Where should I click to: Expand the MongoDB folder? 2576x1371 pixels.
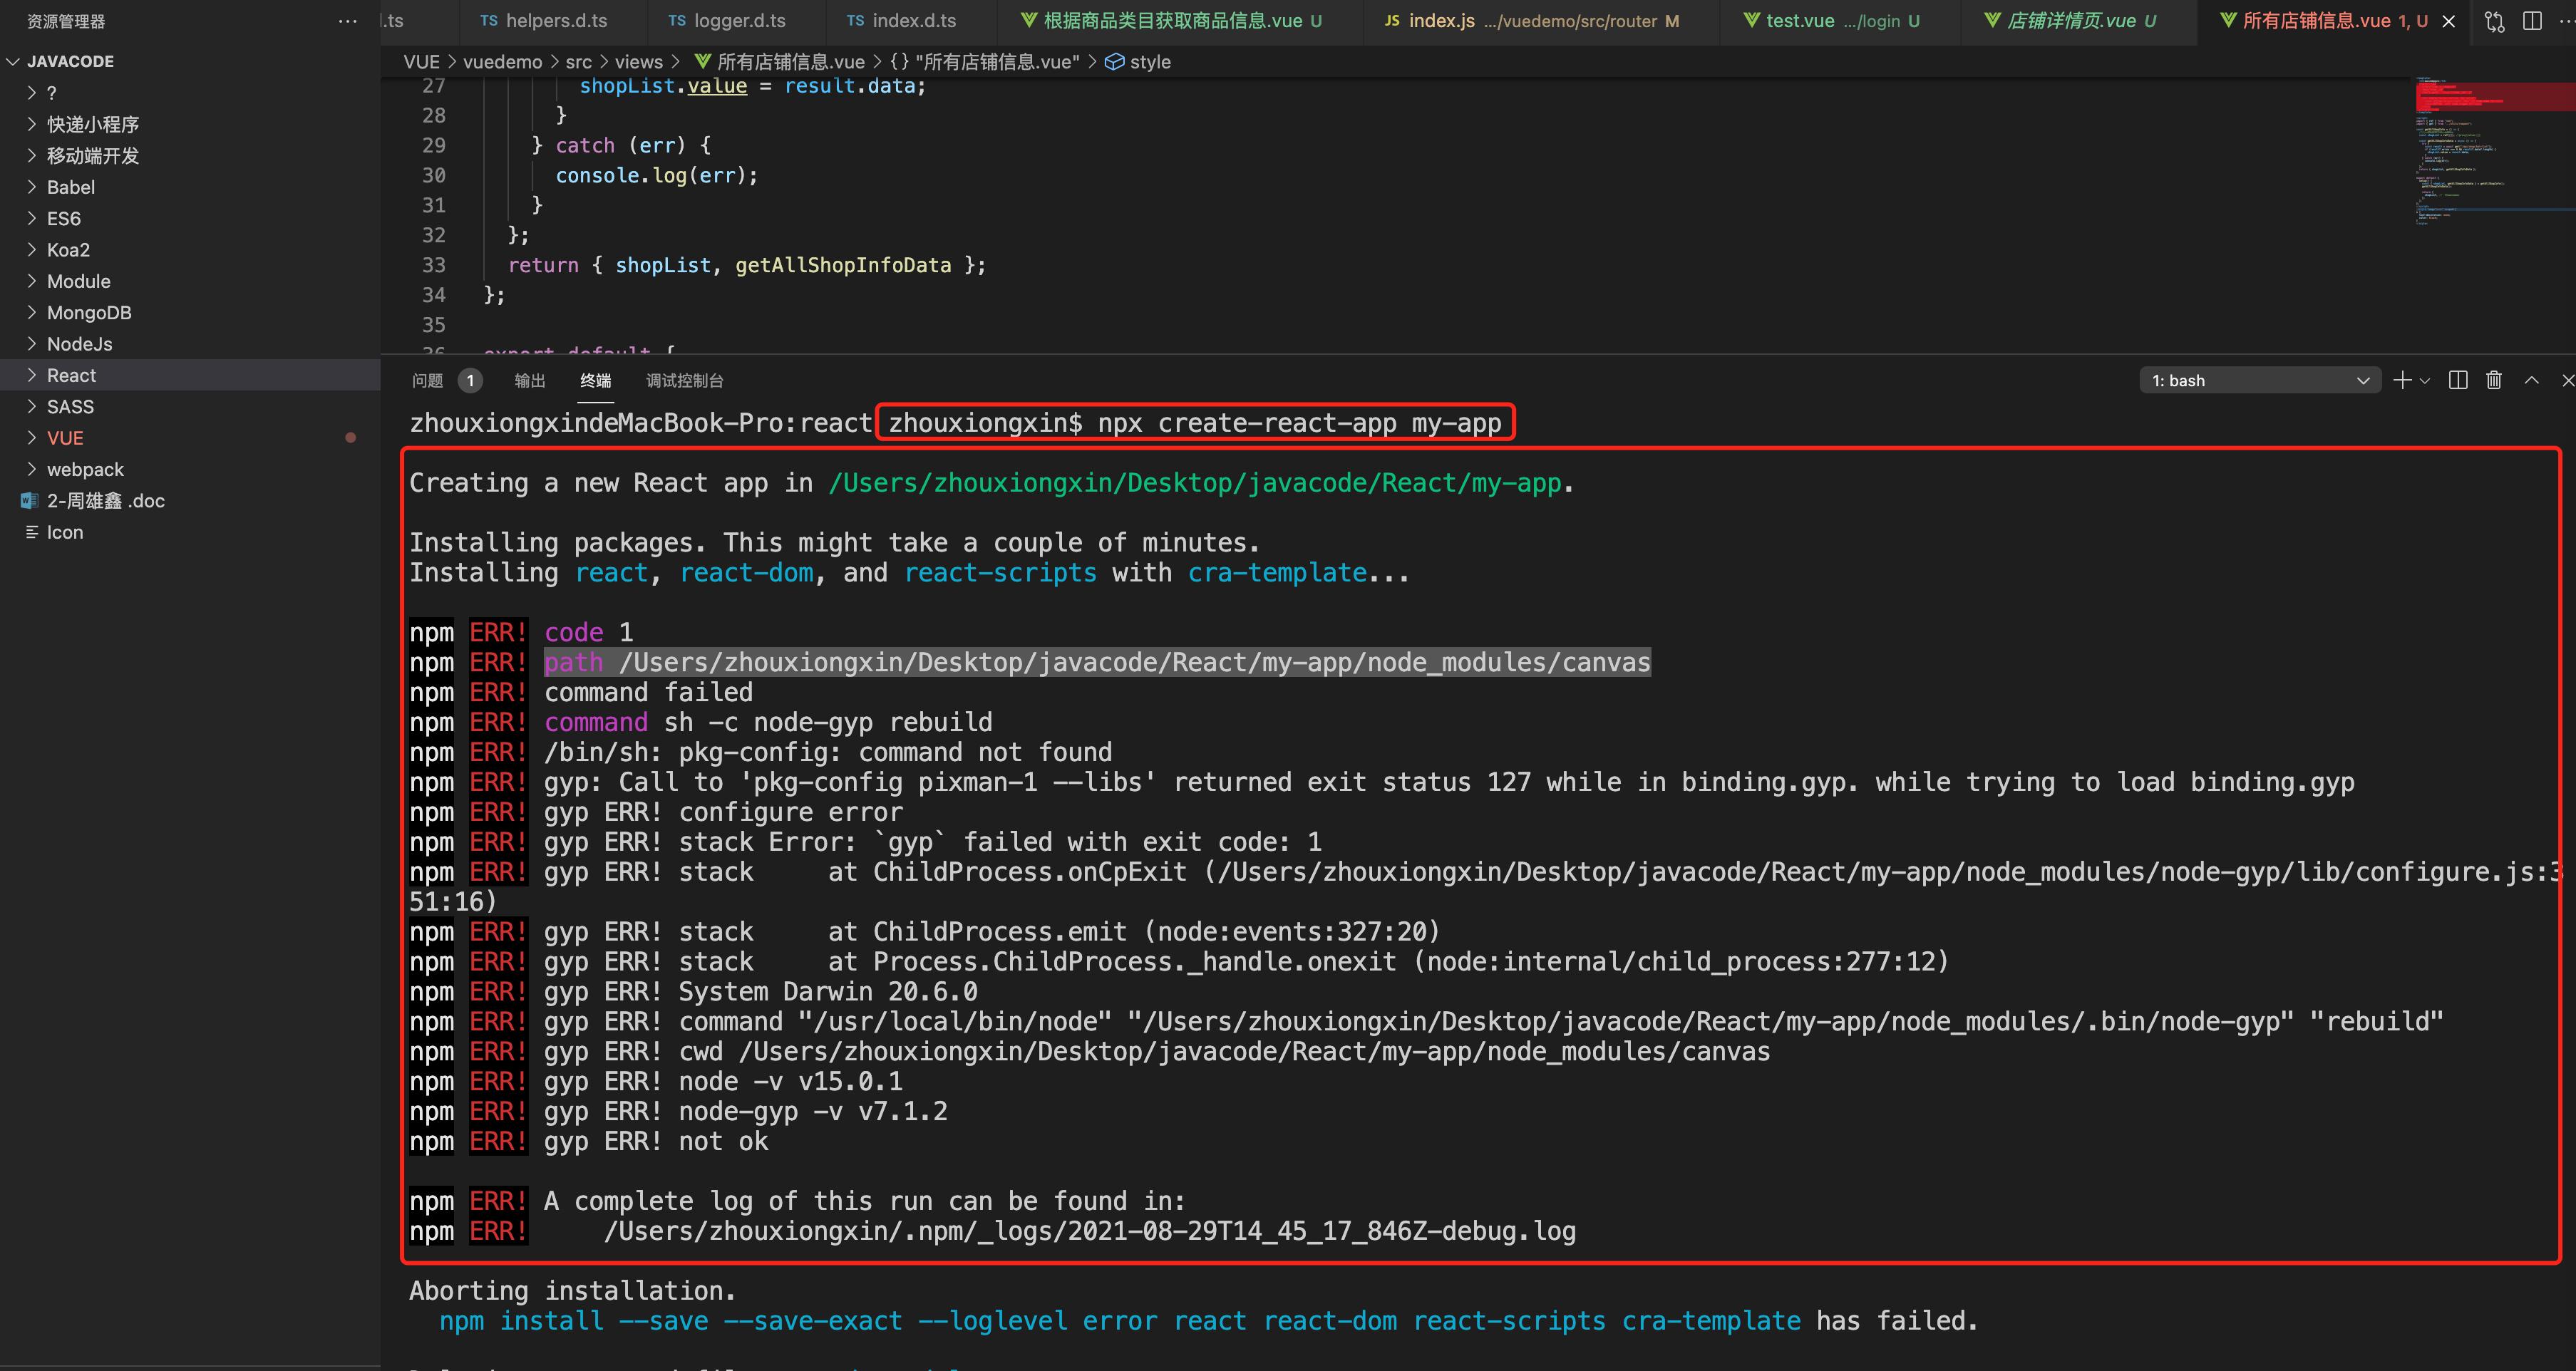(x=190, y=312)
